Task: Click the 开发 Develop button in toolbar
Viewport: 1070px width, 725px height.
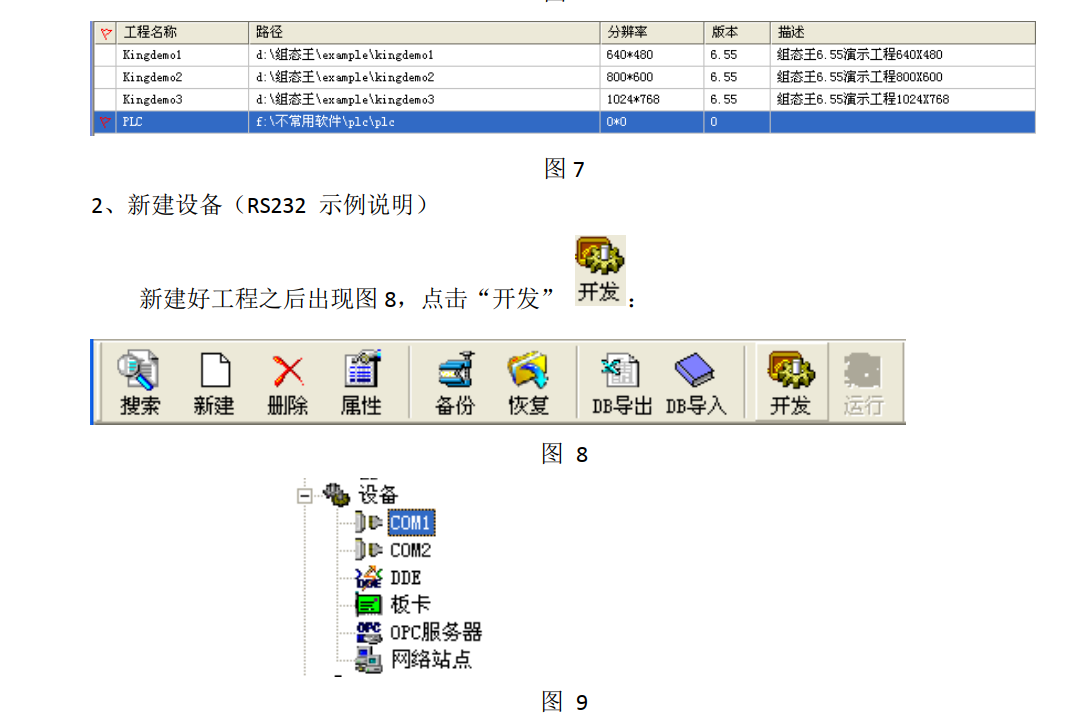Action: (790, 383)
